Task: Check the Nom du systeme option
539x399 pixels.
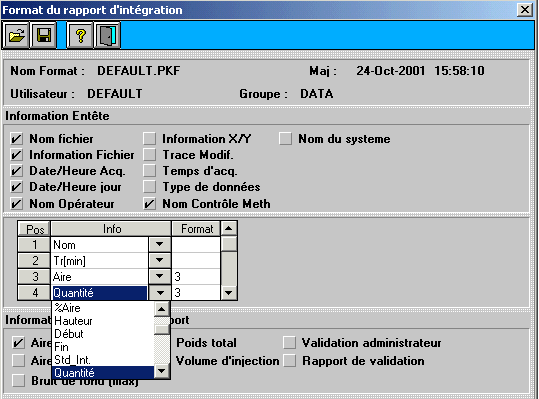Action: 285,139
